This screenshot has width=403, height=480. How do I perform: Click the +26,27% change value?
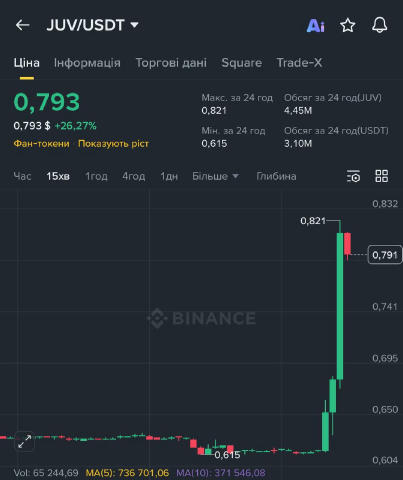pyautogui.click(x=75, y=126)
